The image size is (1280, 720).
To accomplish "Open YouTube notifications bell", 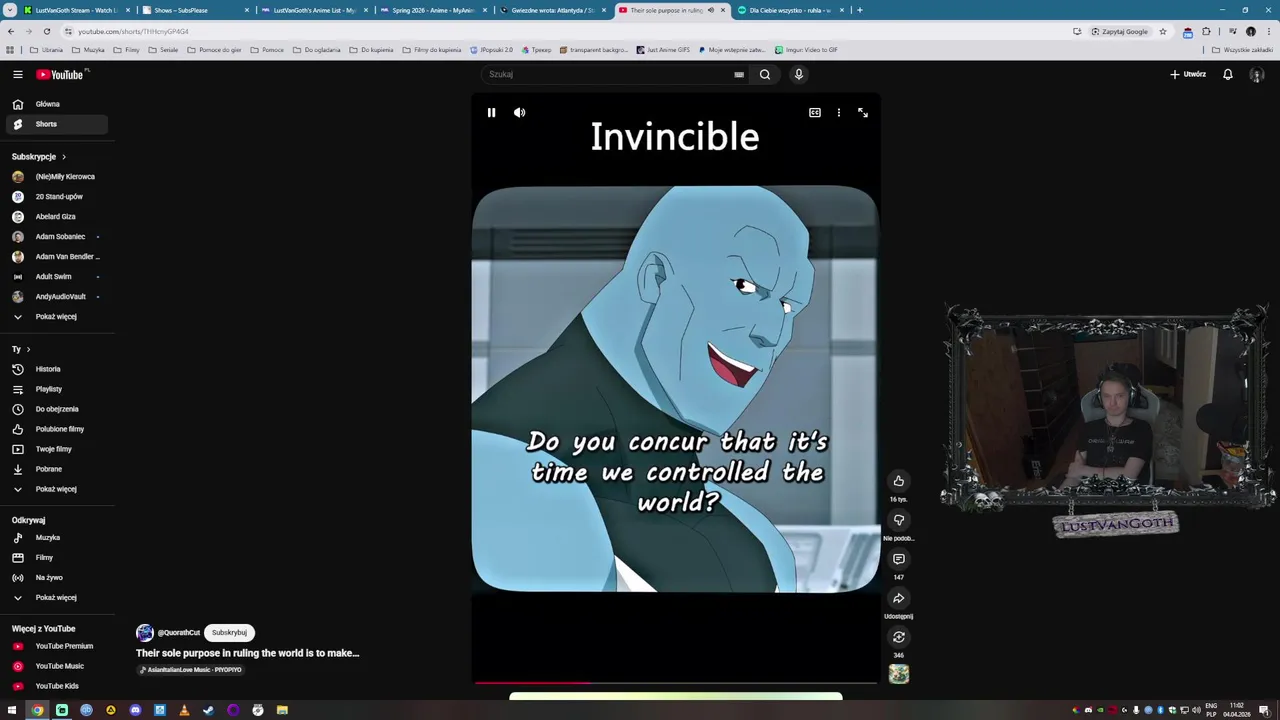I will 1228,74.
